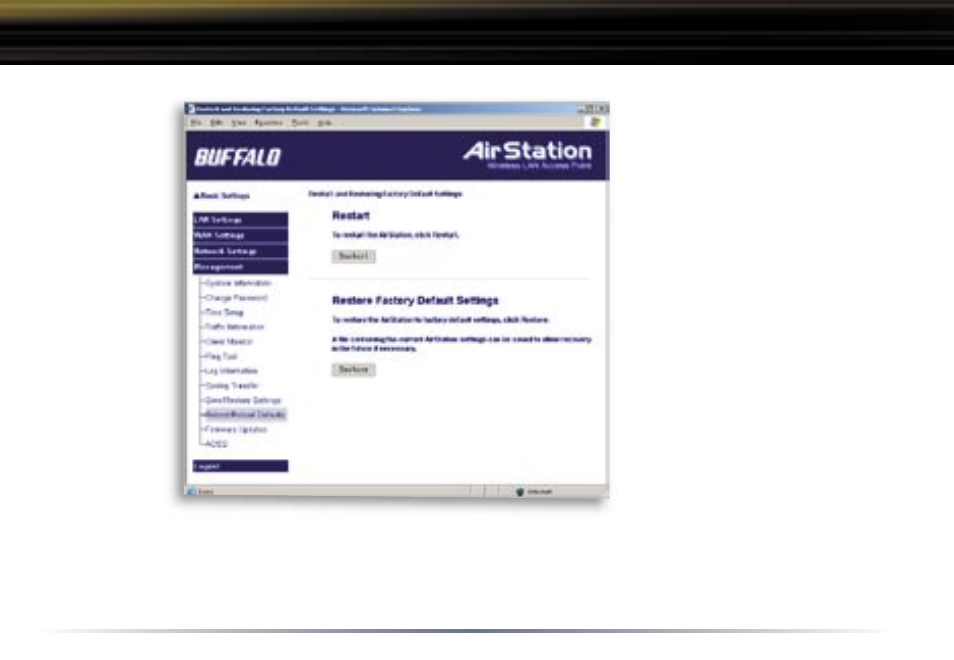Click the Restart button
This screenshot has height=660, width=954.
click(353, 256)
